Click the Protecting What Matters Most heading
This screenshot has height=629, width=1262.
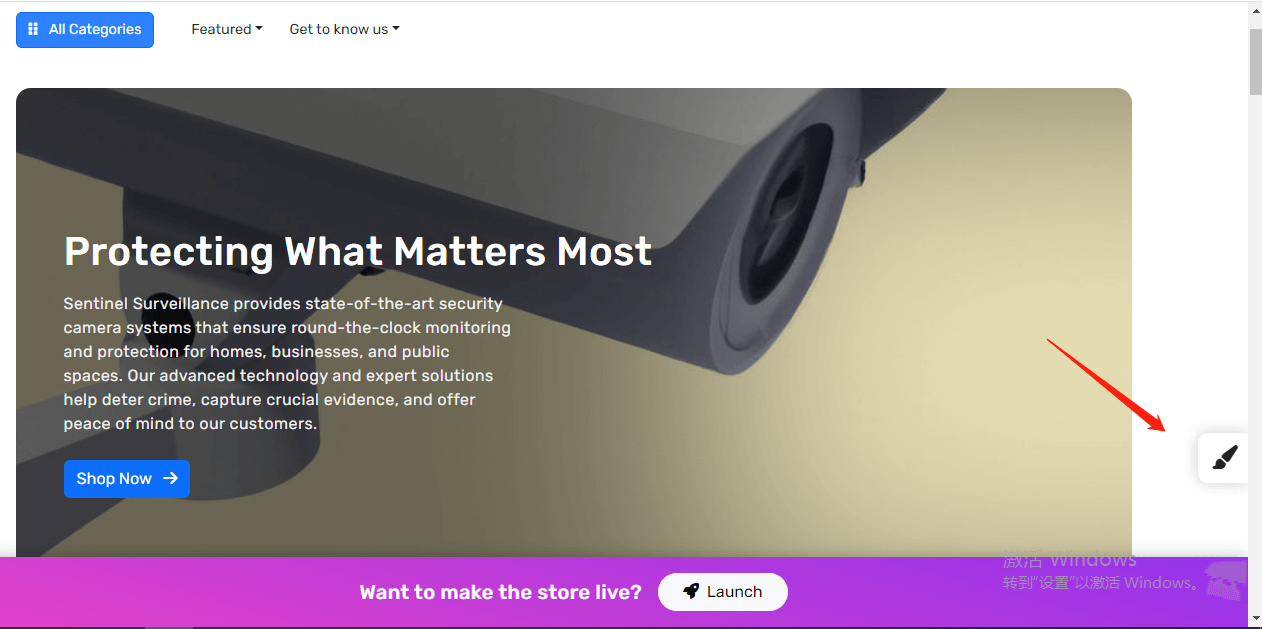tap(358, 251)
